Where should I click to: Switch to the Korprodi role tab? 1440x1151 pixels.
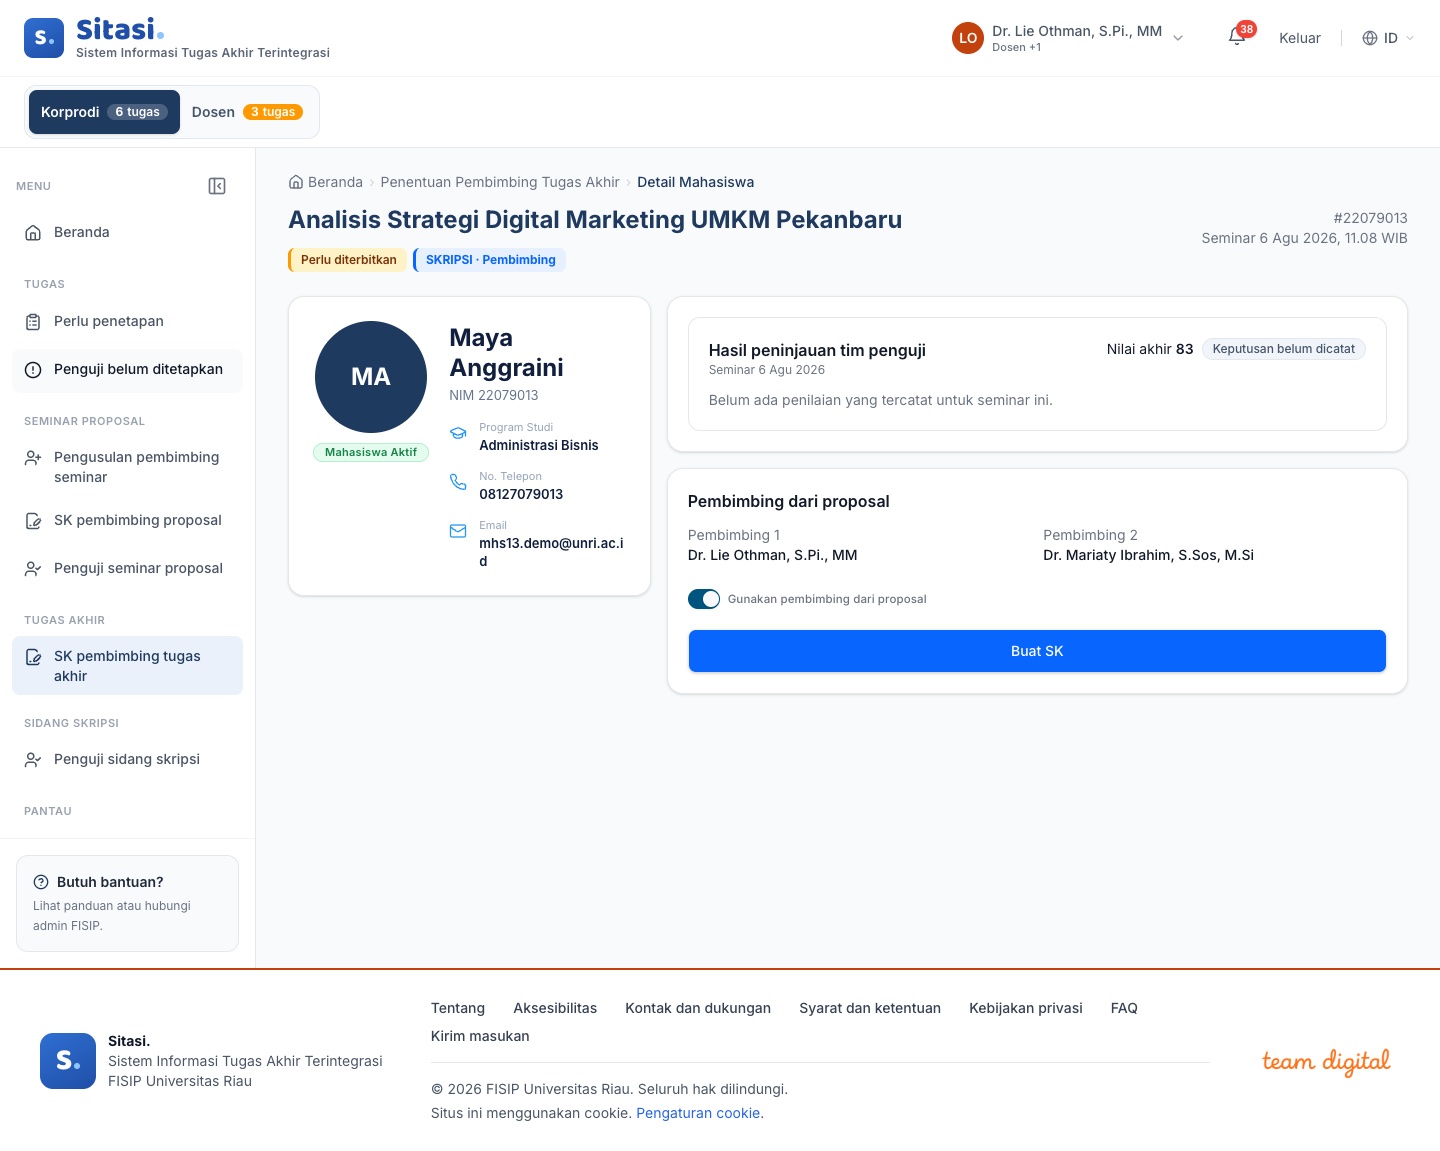point(104,112)
